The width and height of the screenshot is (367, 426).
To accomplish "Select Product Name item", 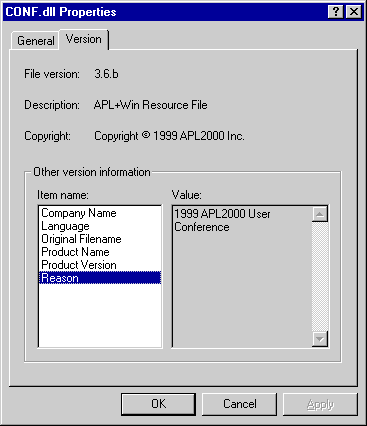I will (100, 252).
